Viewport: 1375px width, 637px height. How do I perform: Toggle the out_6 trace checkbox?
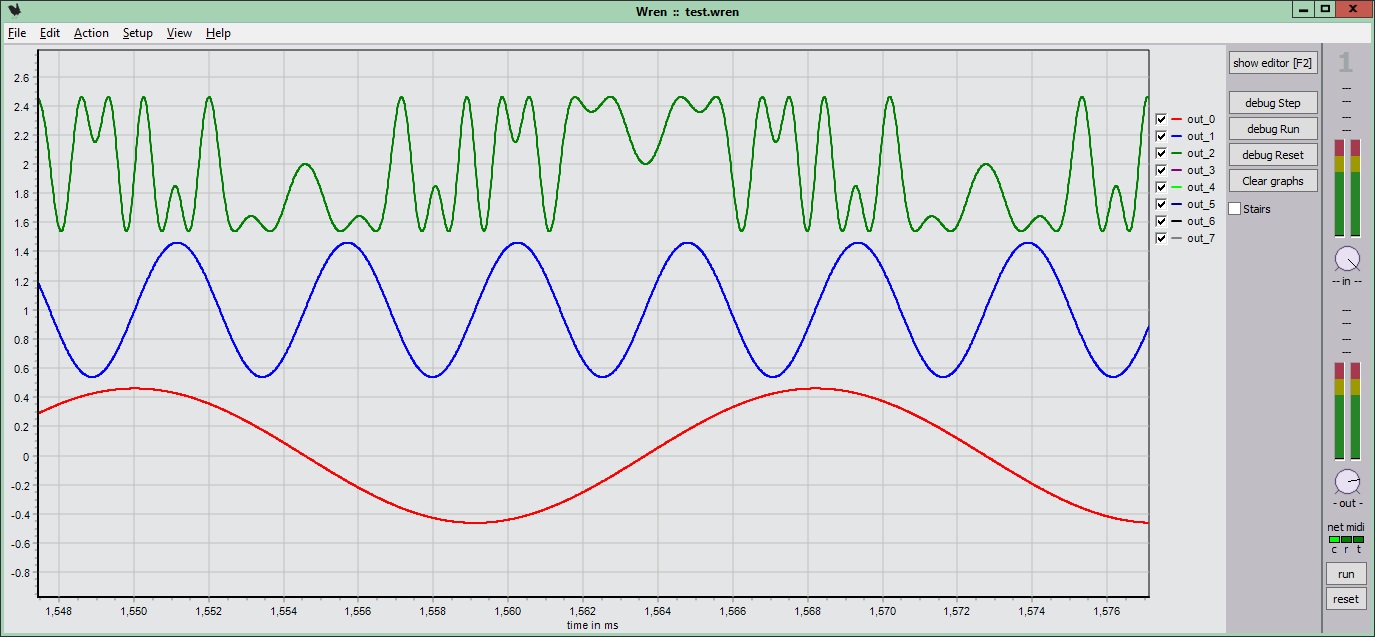click(x=1161, y=221)
